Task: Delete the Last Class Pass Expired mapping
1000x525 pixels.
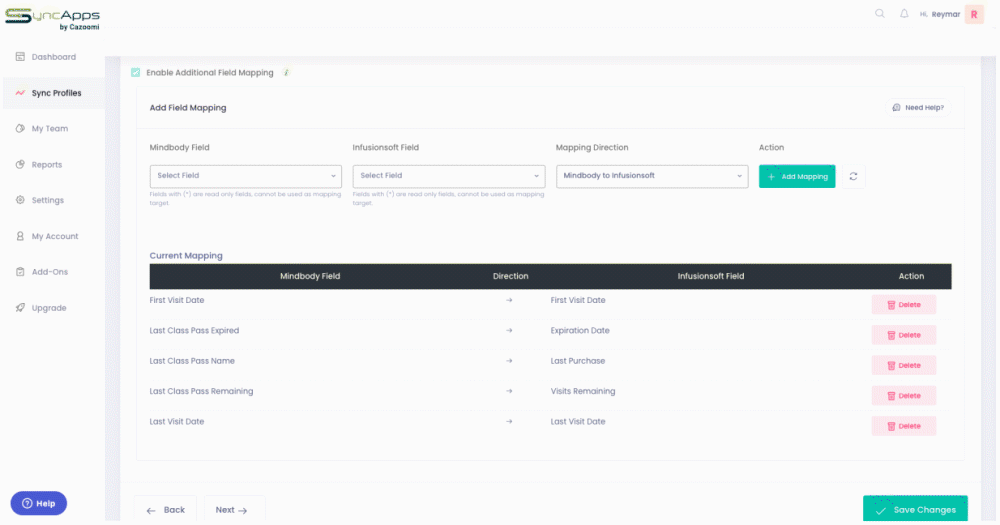Action: [x=904, y=335]
